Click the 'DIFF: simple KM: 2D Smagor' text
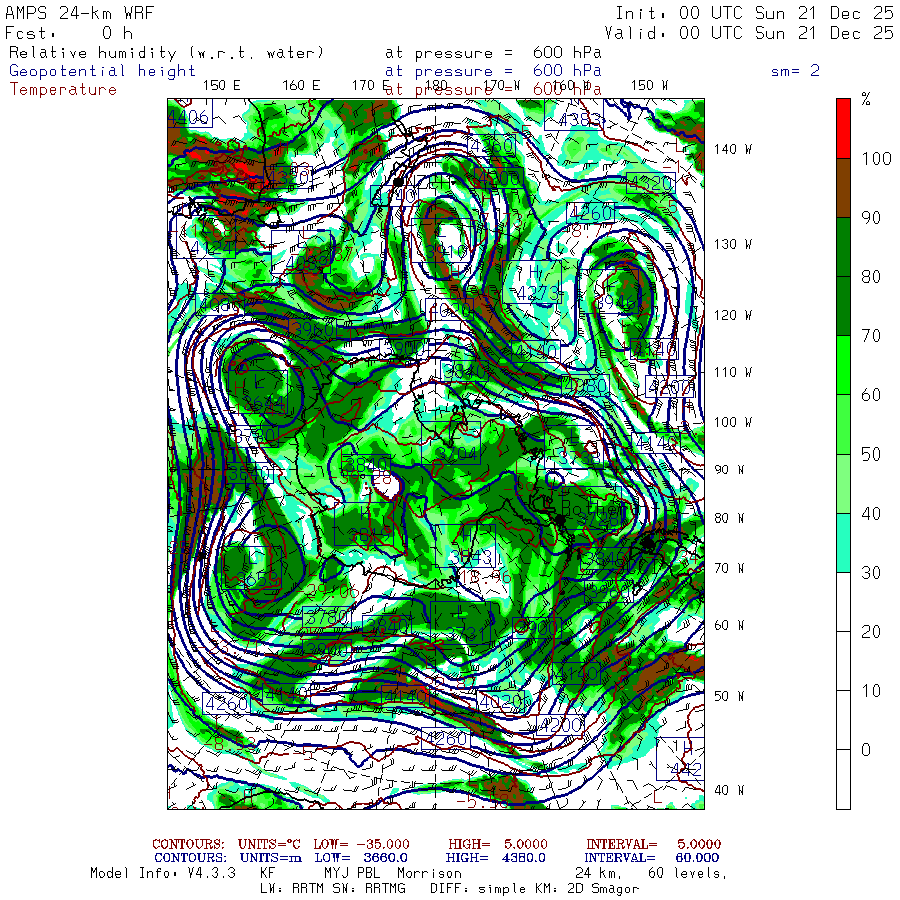Viewport: 900px width, 900px height. click(x=535, y=889)
